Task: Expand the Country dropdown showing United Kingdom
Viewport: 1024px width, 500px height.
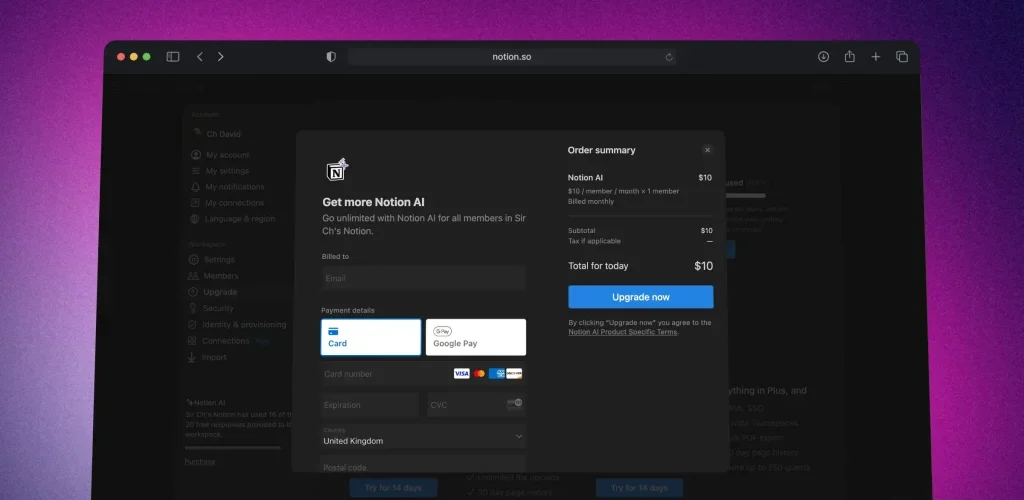Action: tap(423, 436)
